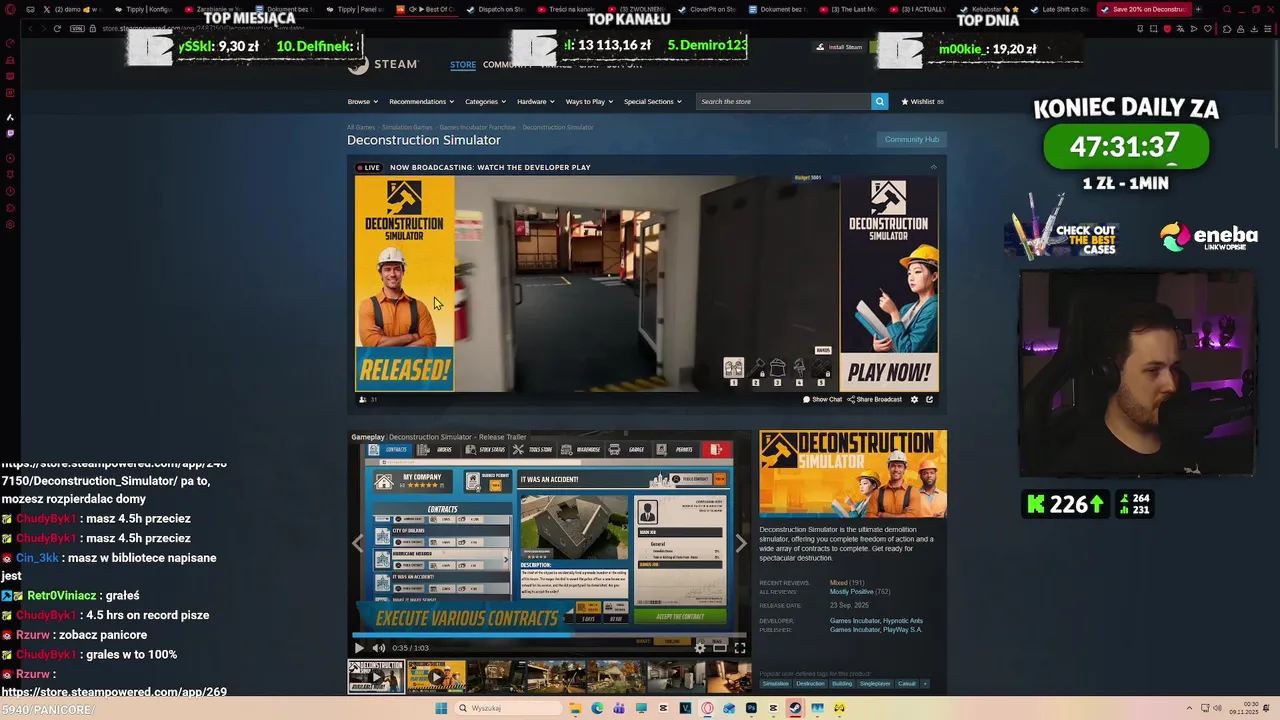Image resolution: width=1280 pixels, height=720 pixels.
Task: Click the live broadcast video area
Action: [x=647, y=284]
